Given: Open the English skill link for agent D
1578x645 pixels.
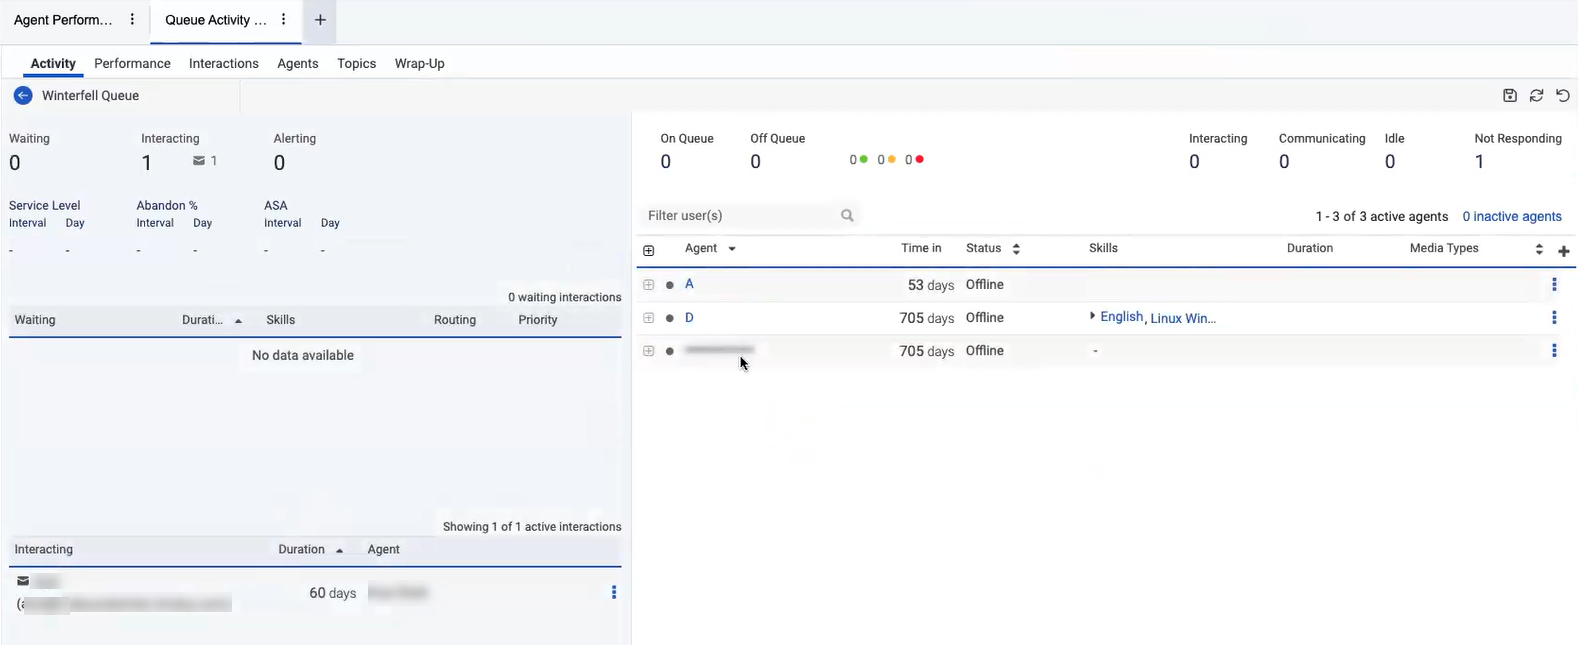Looking at the screenshot, I should click(1120, 317).
